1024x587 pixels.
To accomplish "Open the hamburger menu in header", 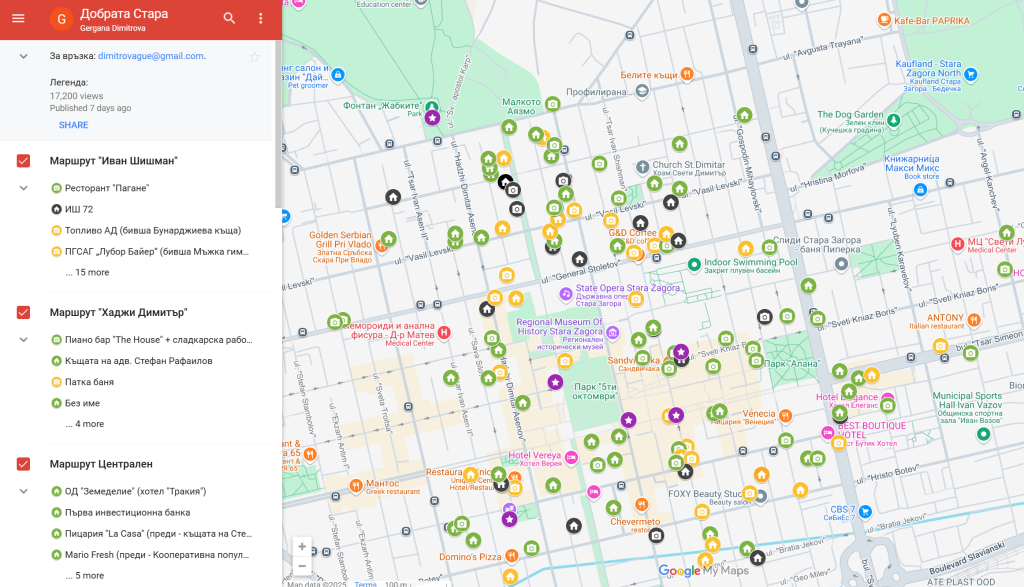I will point(18,19).
